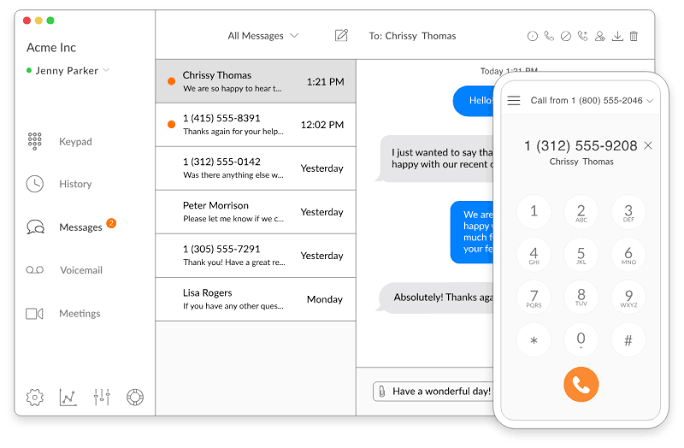Open conversation with 1 (305) 555-7291

pos(256,256)
